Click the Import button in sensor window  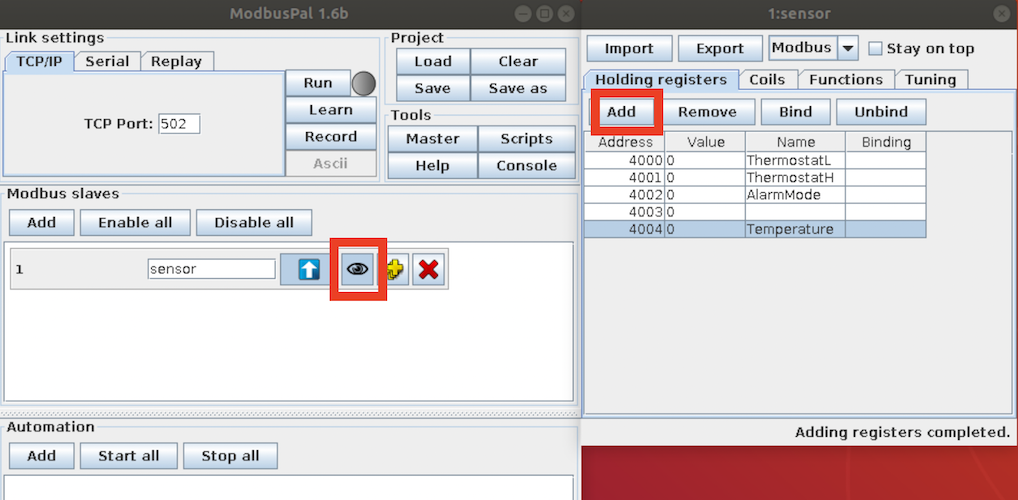[629, 49]
